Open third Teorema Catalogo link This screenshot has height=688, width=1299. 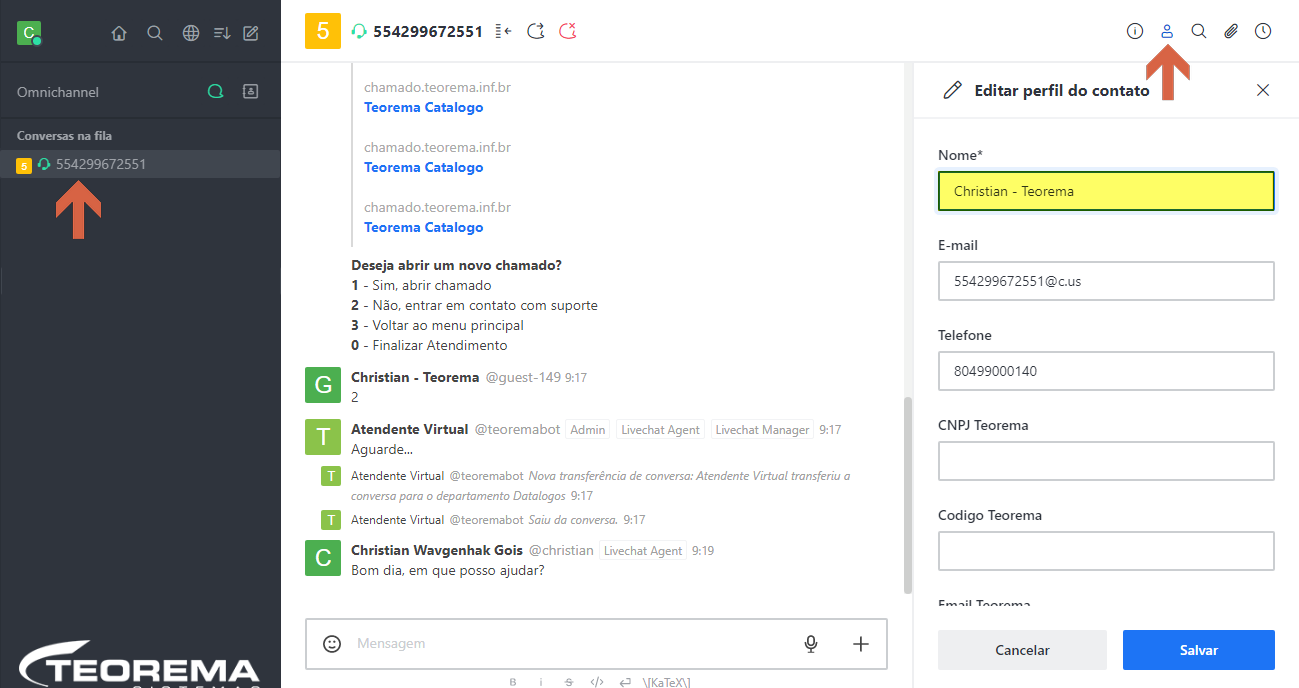pos(423,227)
